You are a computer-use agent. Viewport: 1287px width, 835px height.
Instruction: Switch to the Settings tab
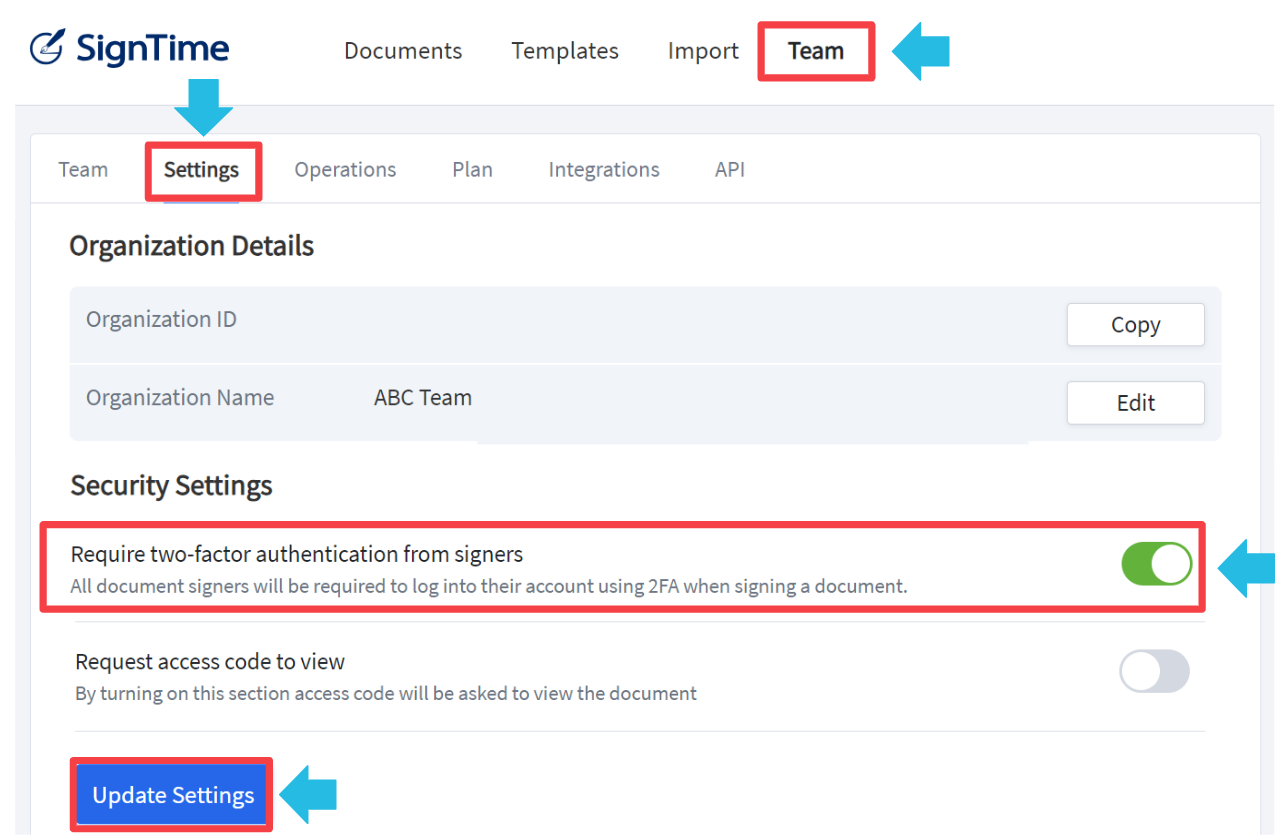[x=201, y=170]
